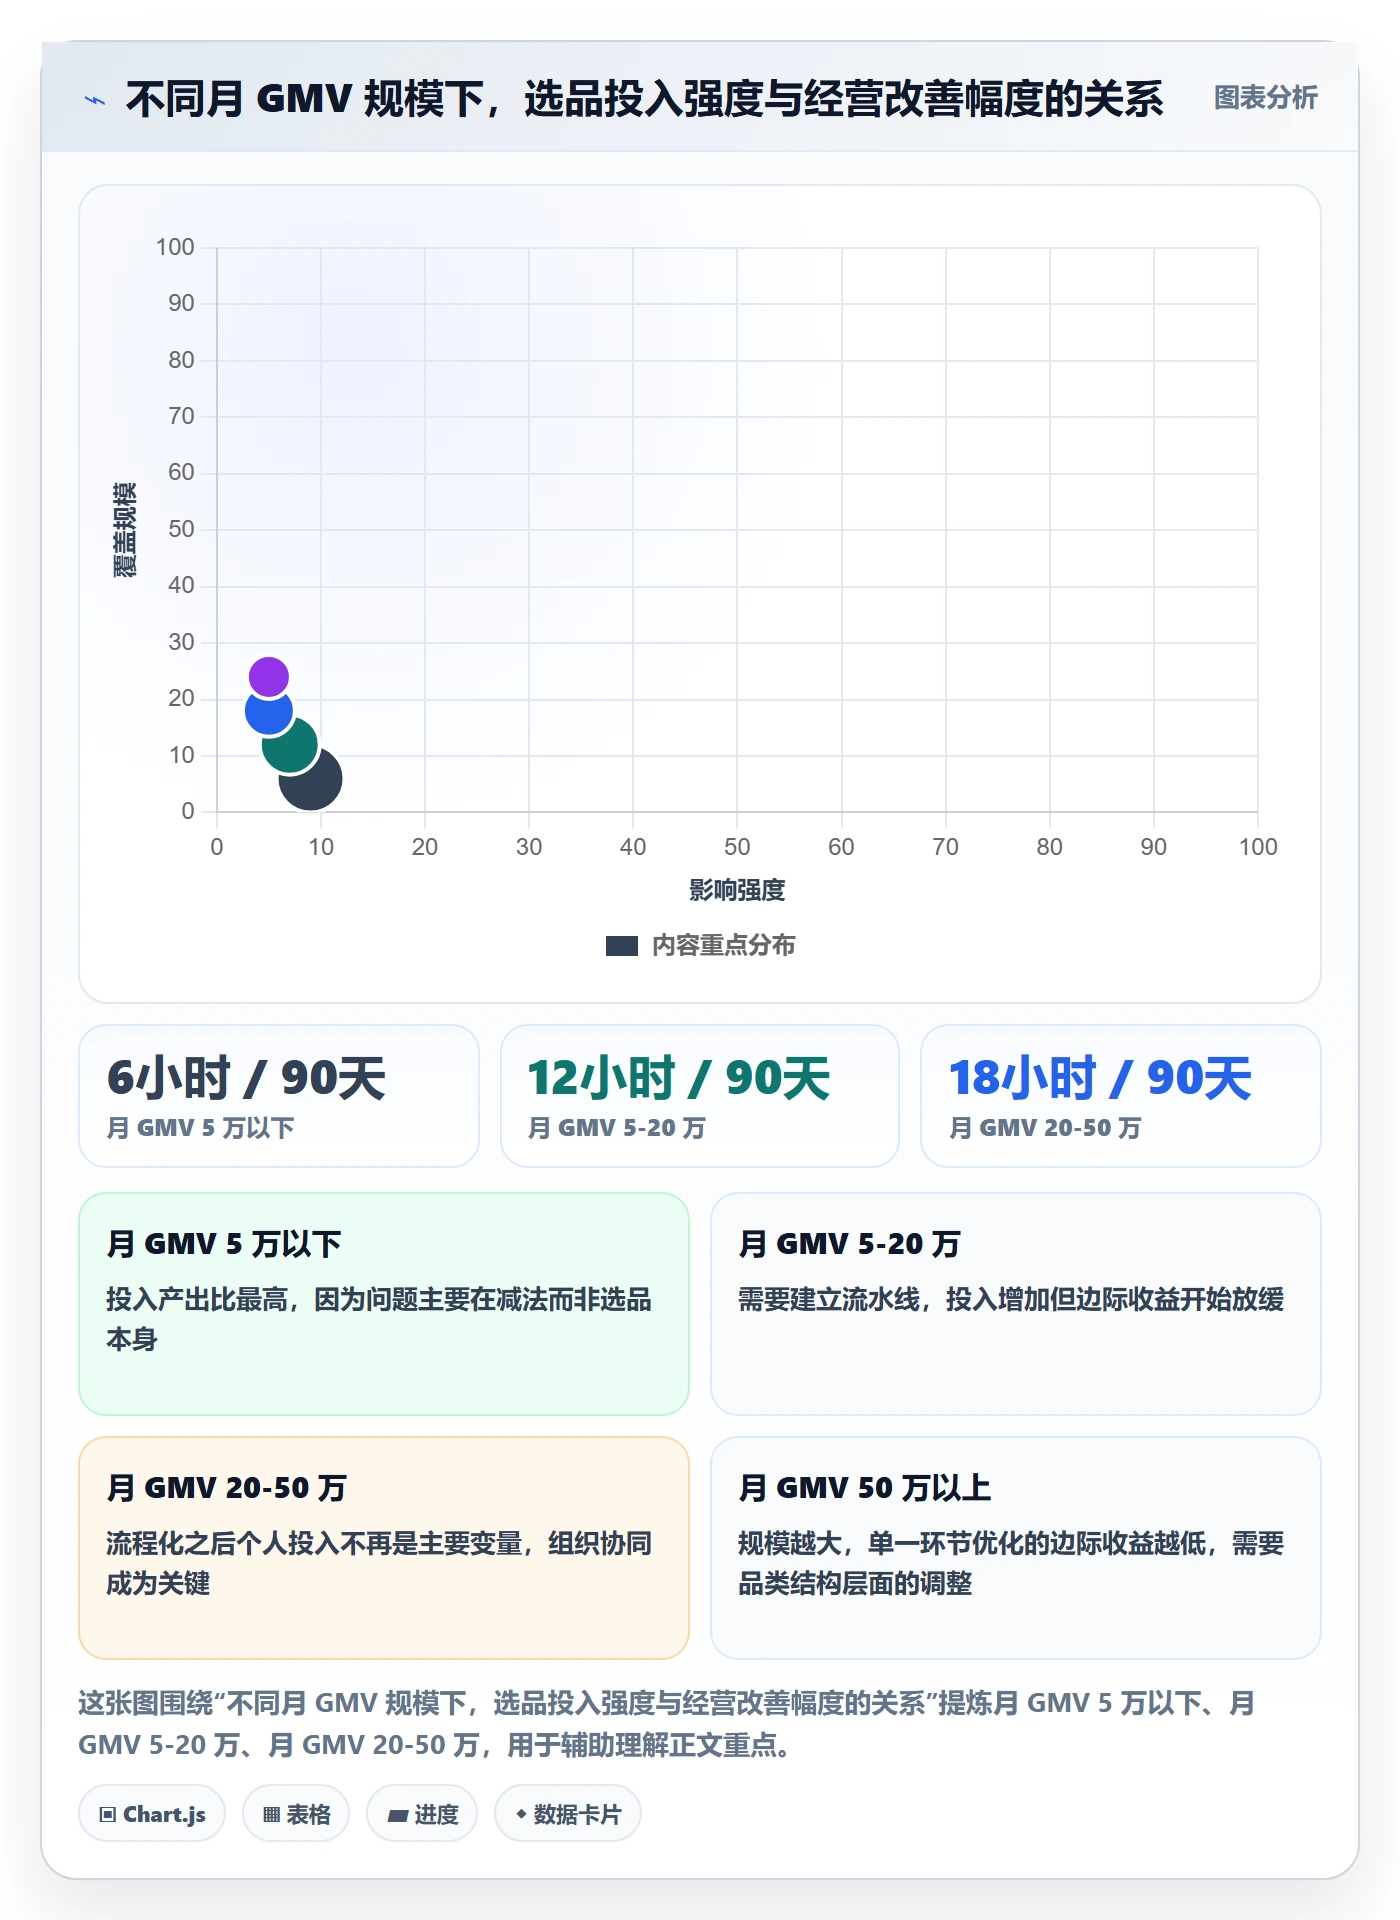The height and width of the screenshot is (1920, 1400).
Task: Click the summary paragraph starting with 这张图围绕
Action: 667,1724
